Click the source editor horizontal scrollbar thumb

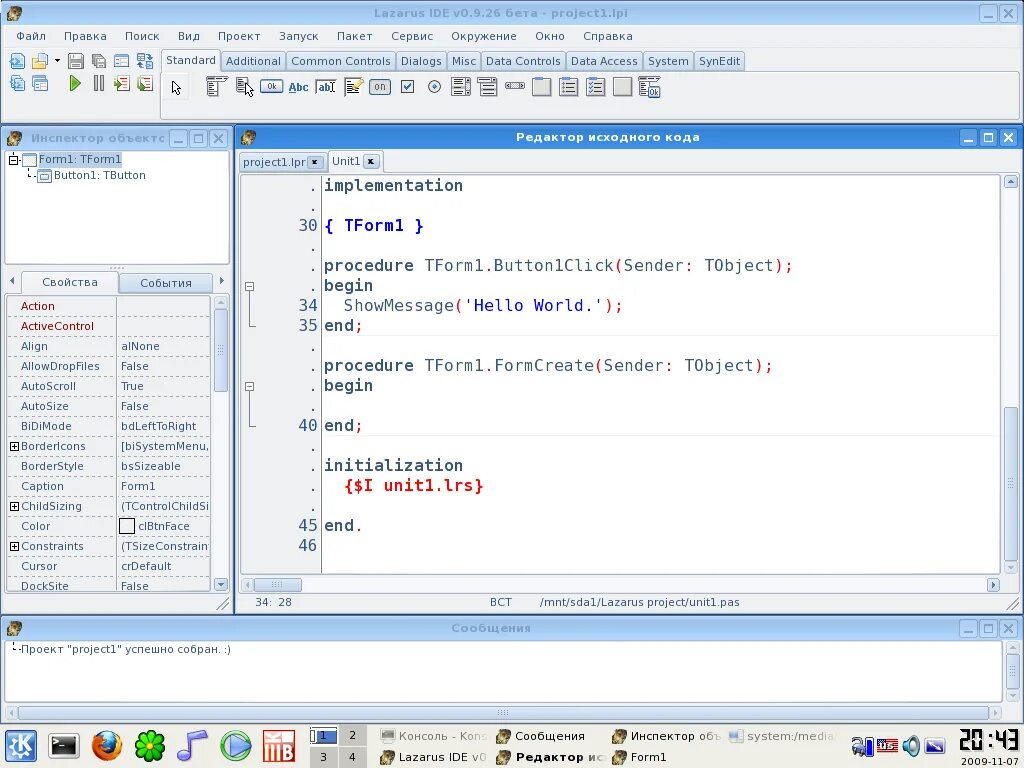coord(278,584)
